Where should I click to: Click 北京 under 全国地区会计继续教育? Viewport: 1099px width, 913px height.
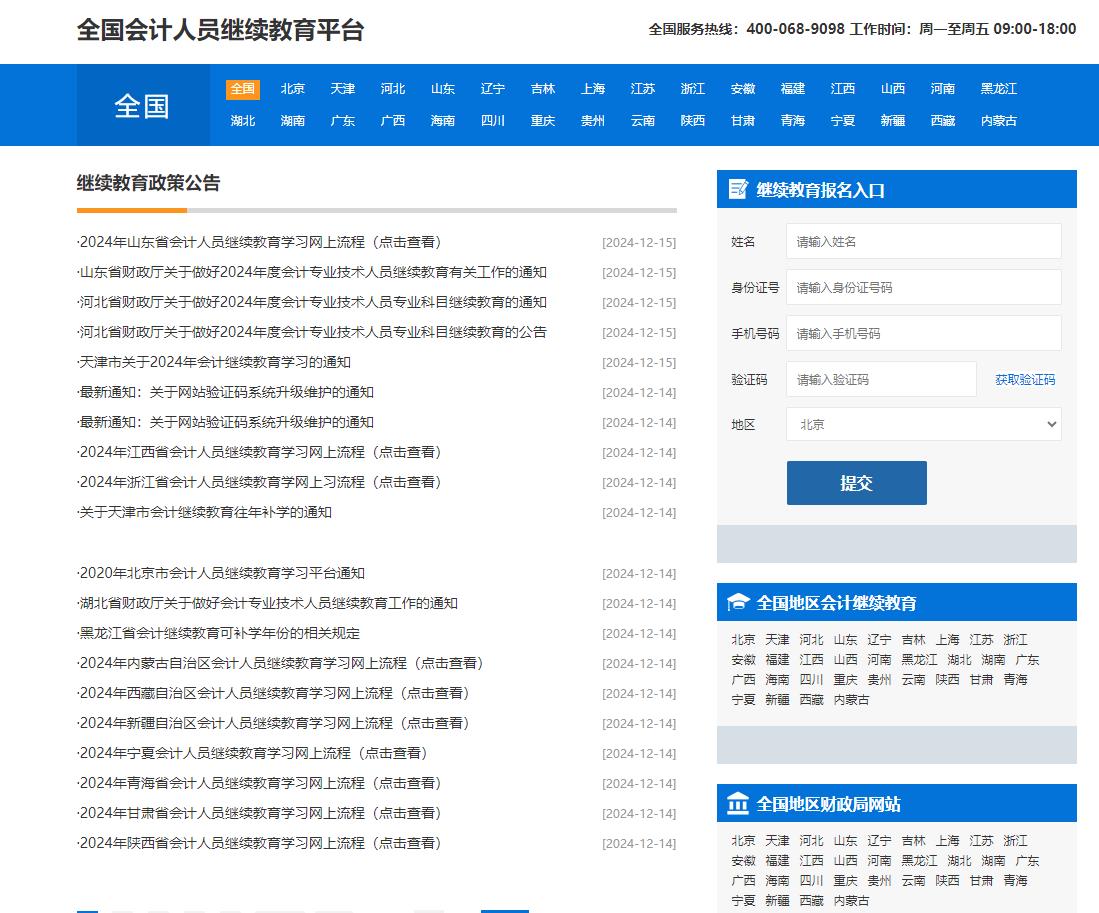pyautogui.click(x=743, y=640)
